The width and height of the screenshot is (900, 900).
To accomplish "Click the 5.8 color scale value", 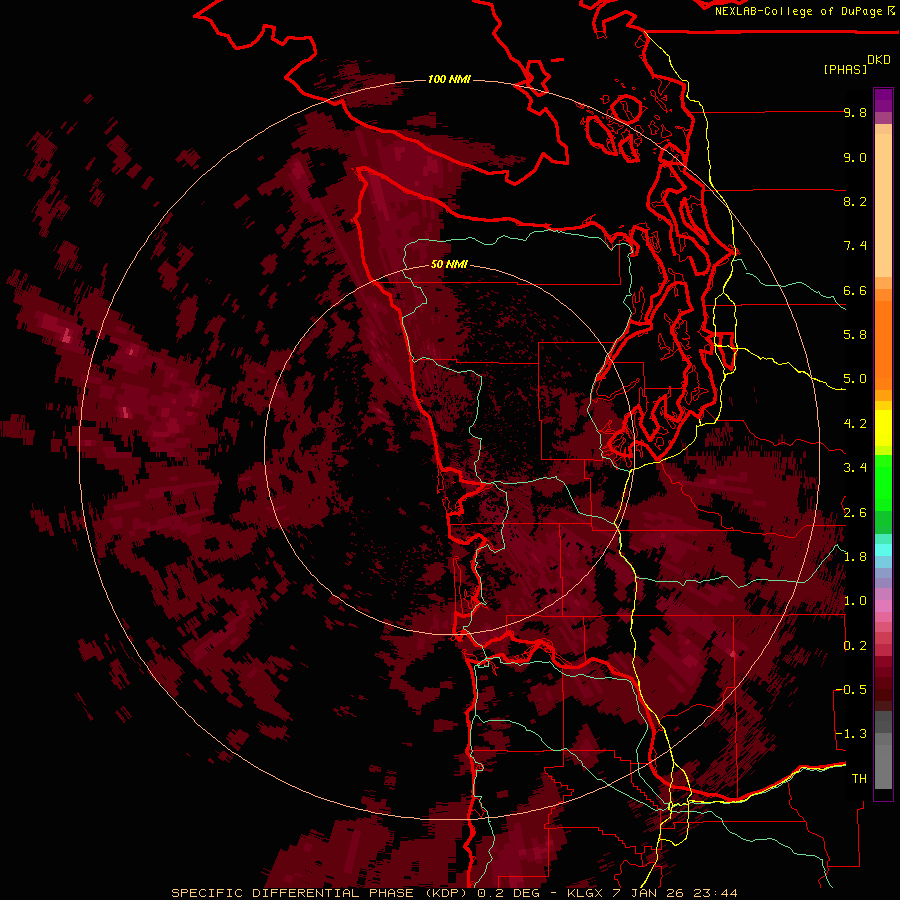I will 855,335.
